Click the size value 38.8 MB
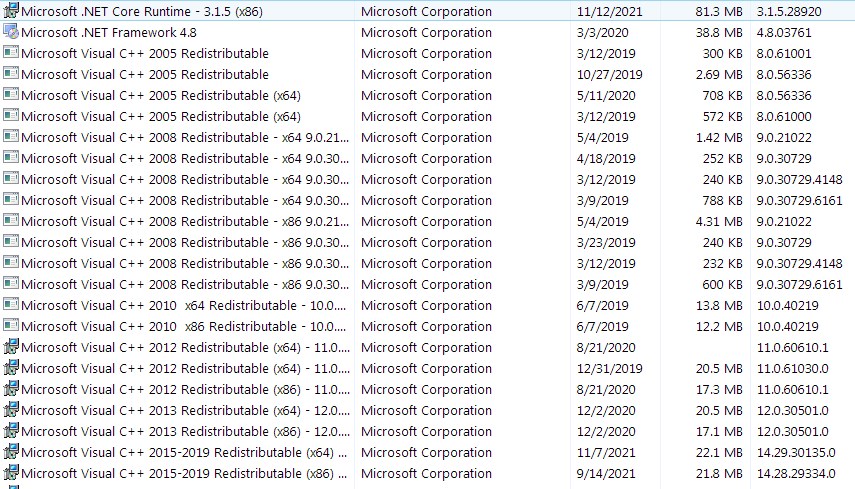Screen dimensions: 855x489 point(719,33)
